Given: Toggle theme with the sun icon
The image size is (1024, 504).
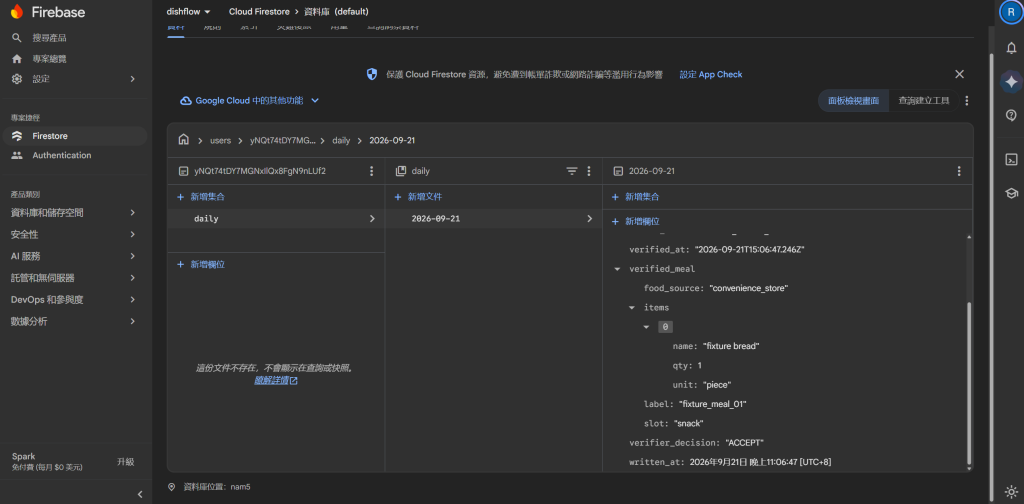Looking at the screenshot, I should click(x=1012, y=492).
